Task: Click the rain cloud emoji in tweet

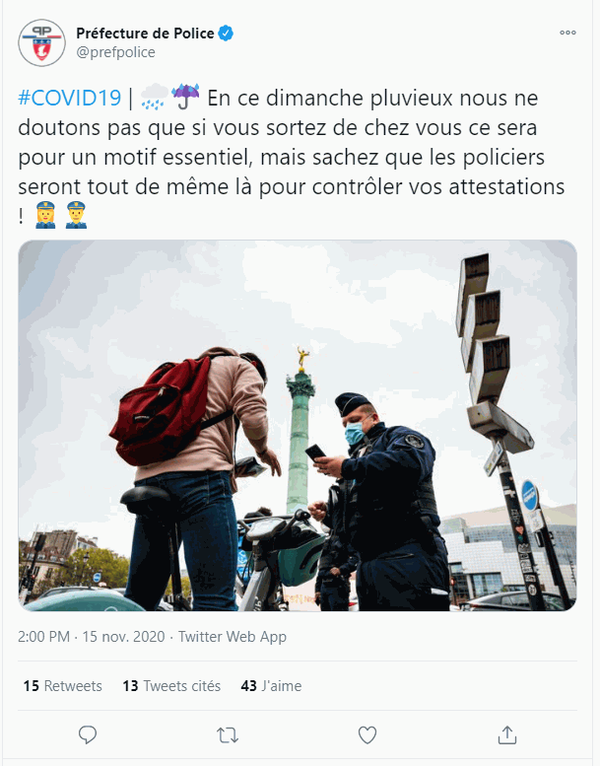Action: pos(154,97)
